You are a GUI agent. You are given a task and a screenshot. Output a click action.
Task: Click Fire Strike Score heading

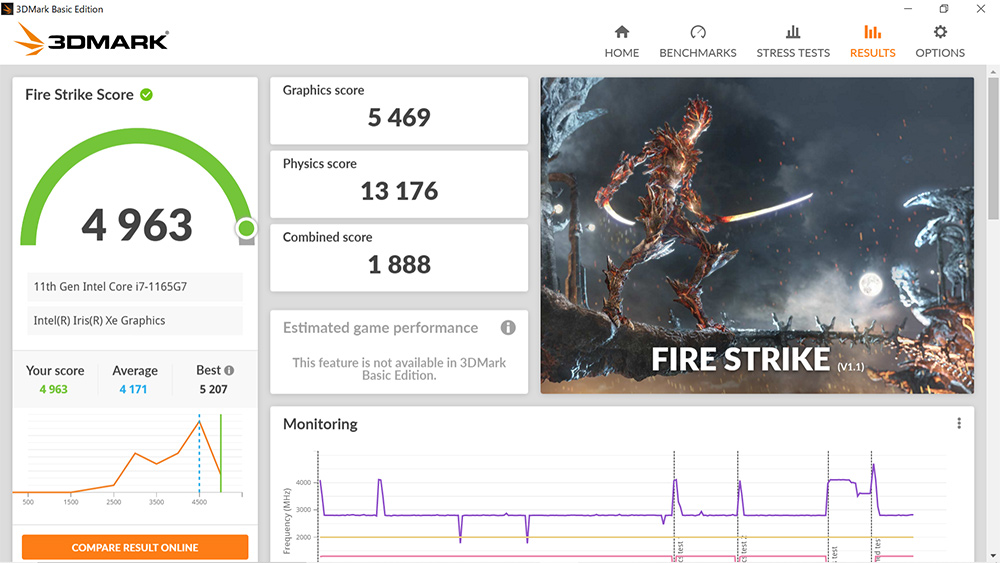pos(80,94)
